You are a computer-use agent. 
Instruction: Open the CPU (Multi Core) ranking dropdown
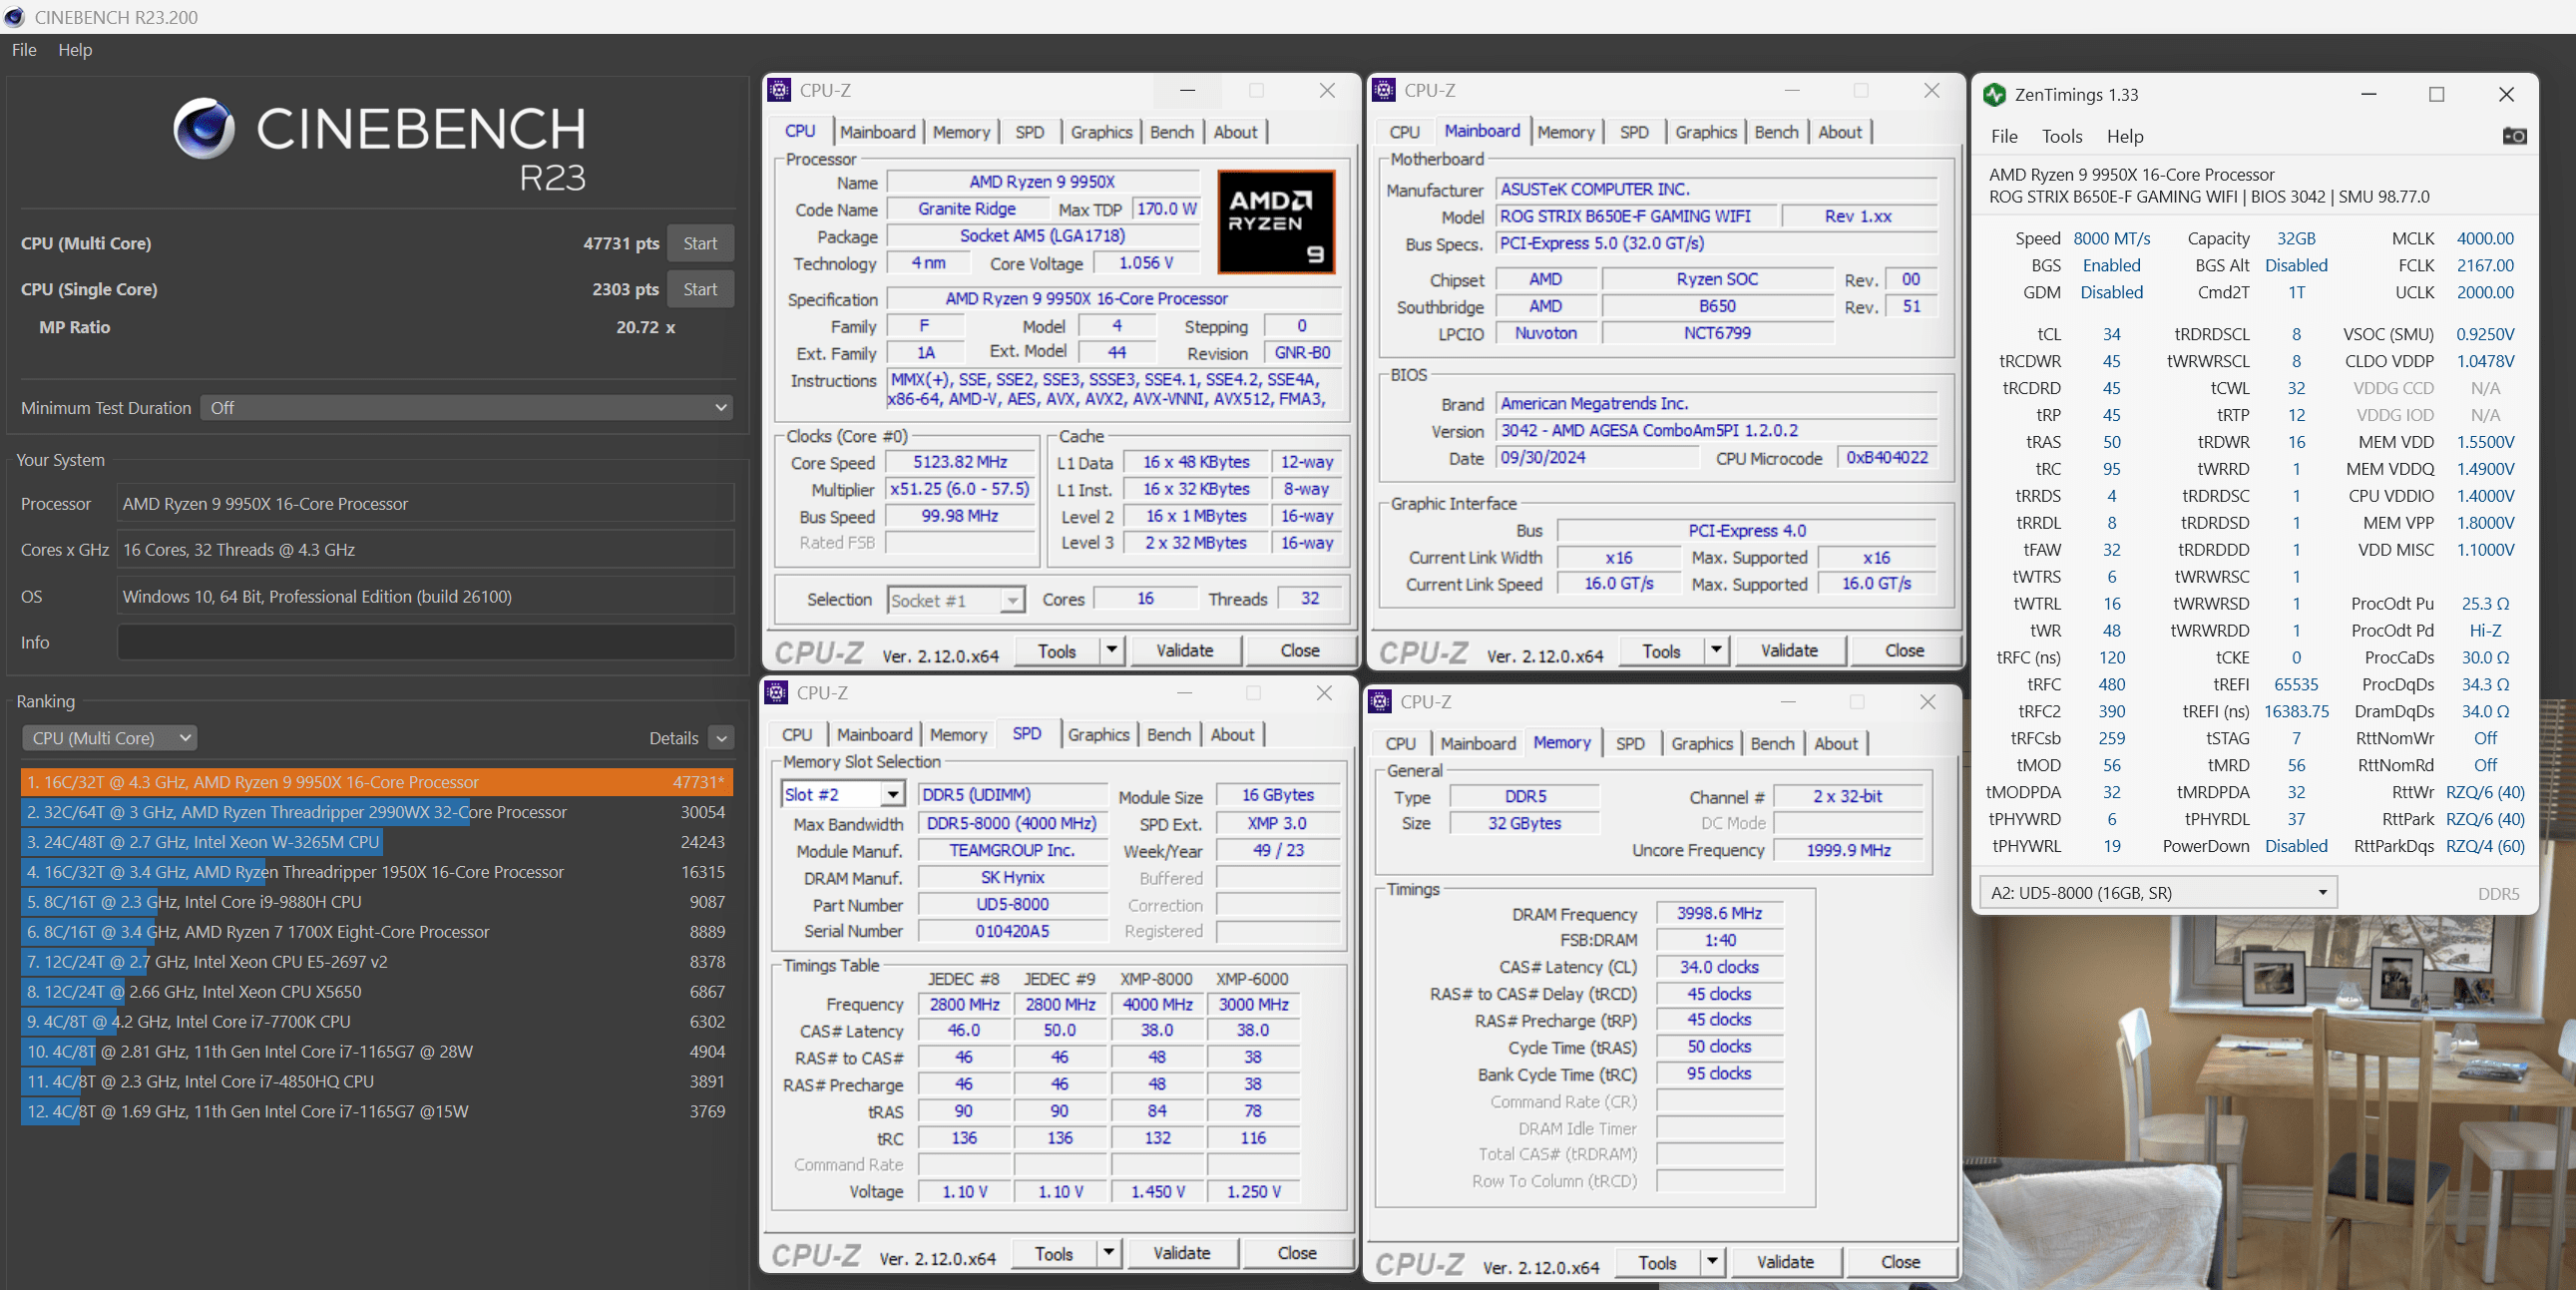[x=109, y=738]
